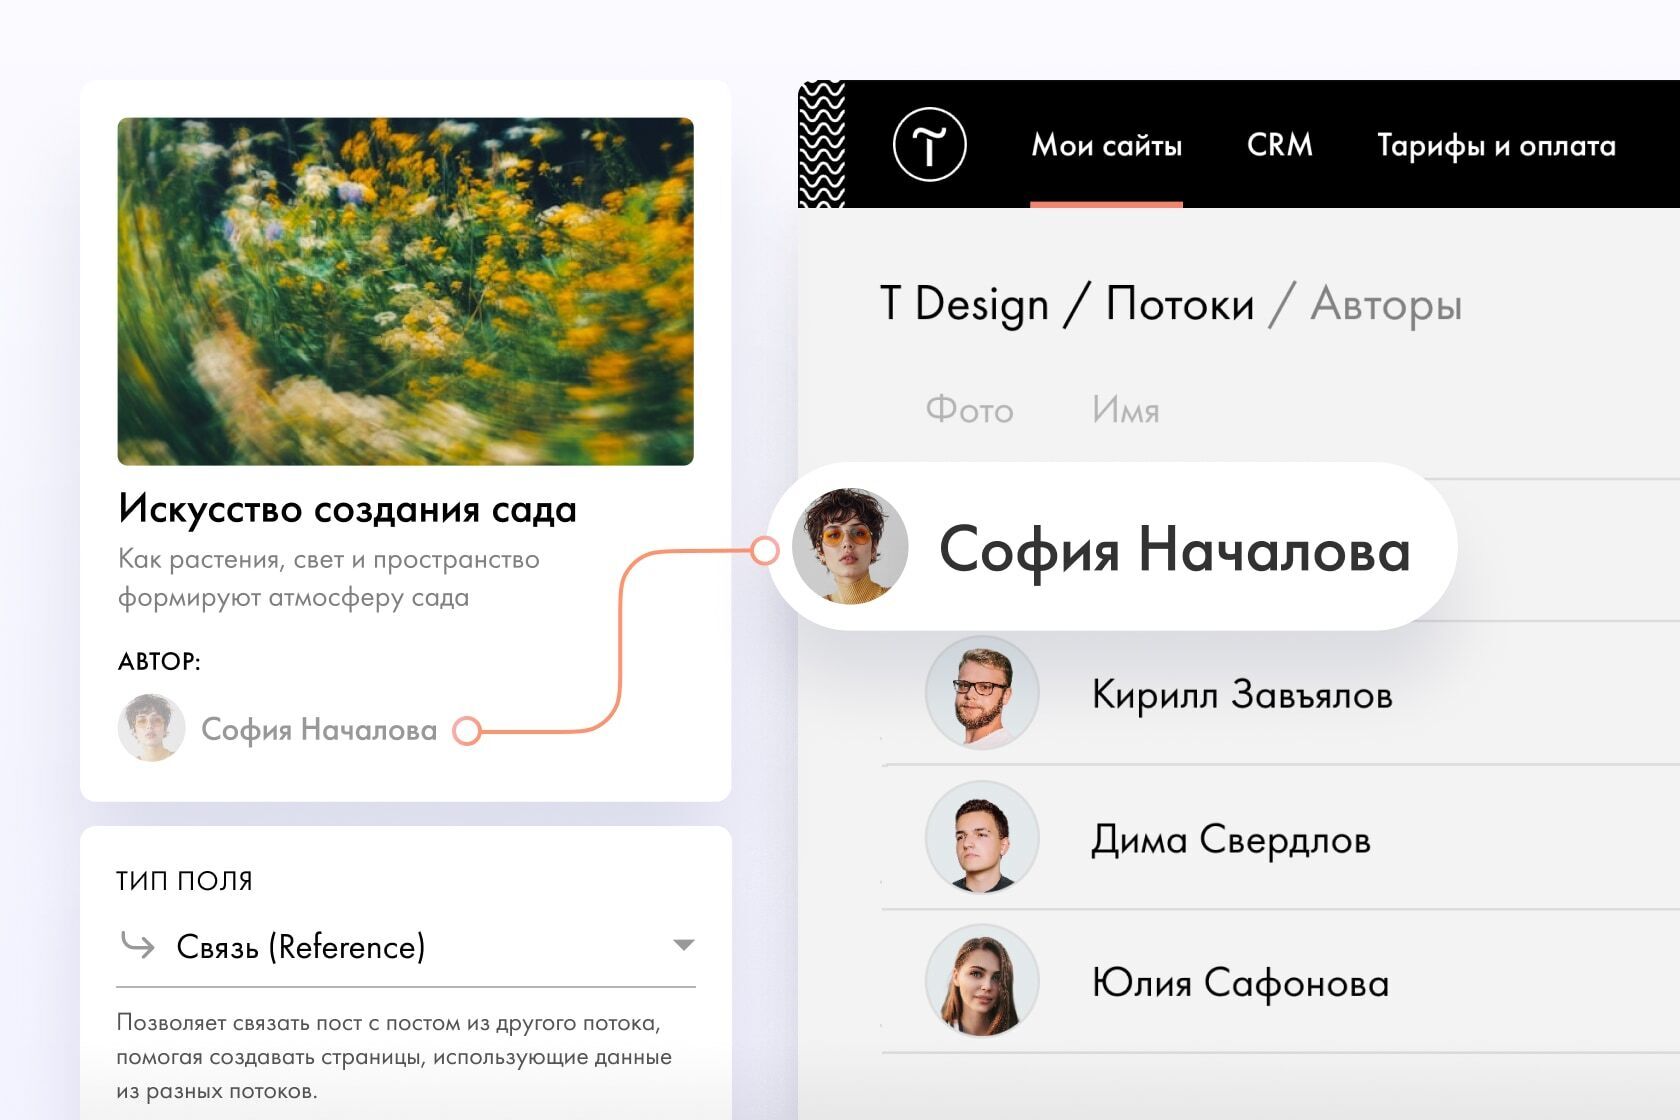This screenshot has height=1120, width=1680.
Task: Click the ТИП ПОЛЯ label
Action: point(184,881)
